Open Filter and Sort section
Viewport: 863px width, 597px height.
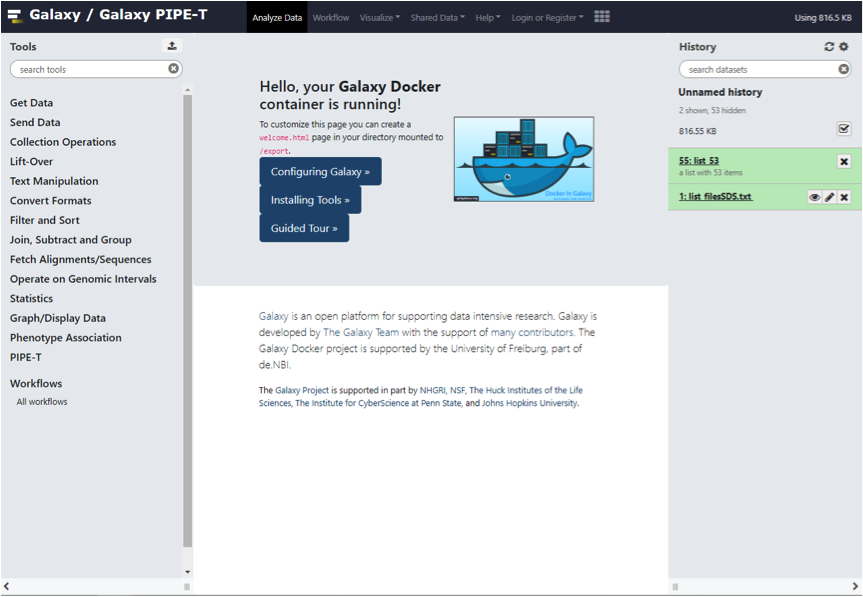point(45,220)
